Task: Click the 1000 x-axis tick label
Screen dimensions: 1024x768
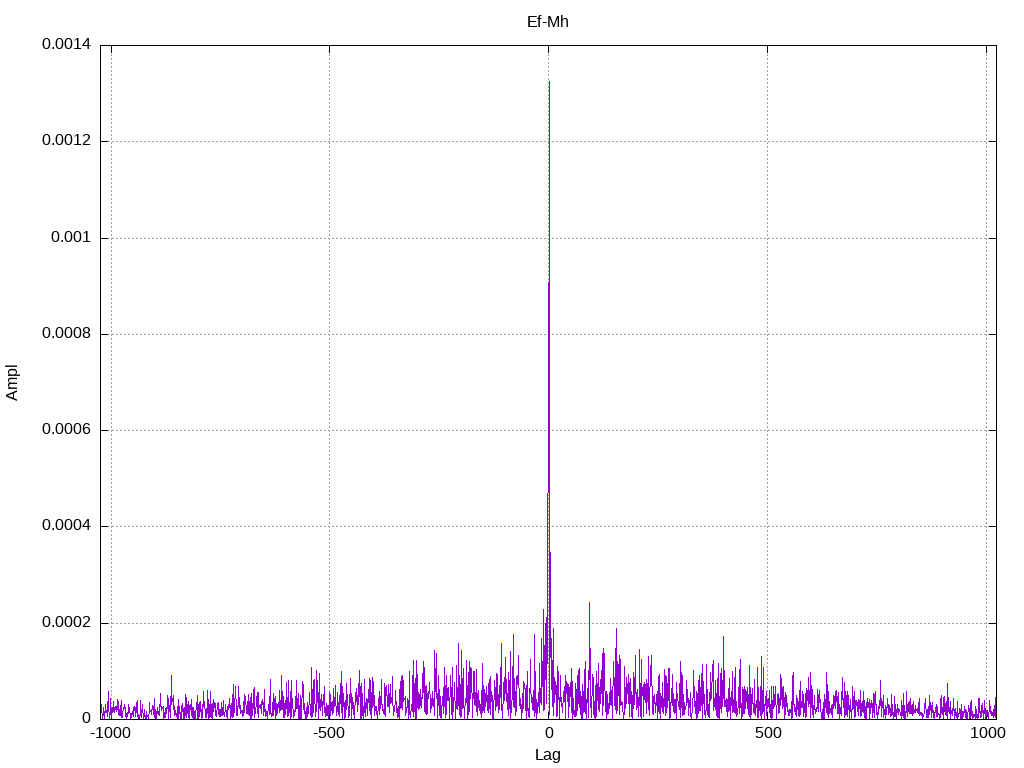Action: [987, 733]
